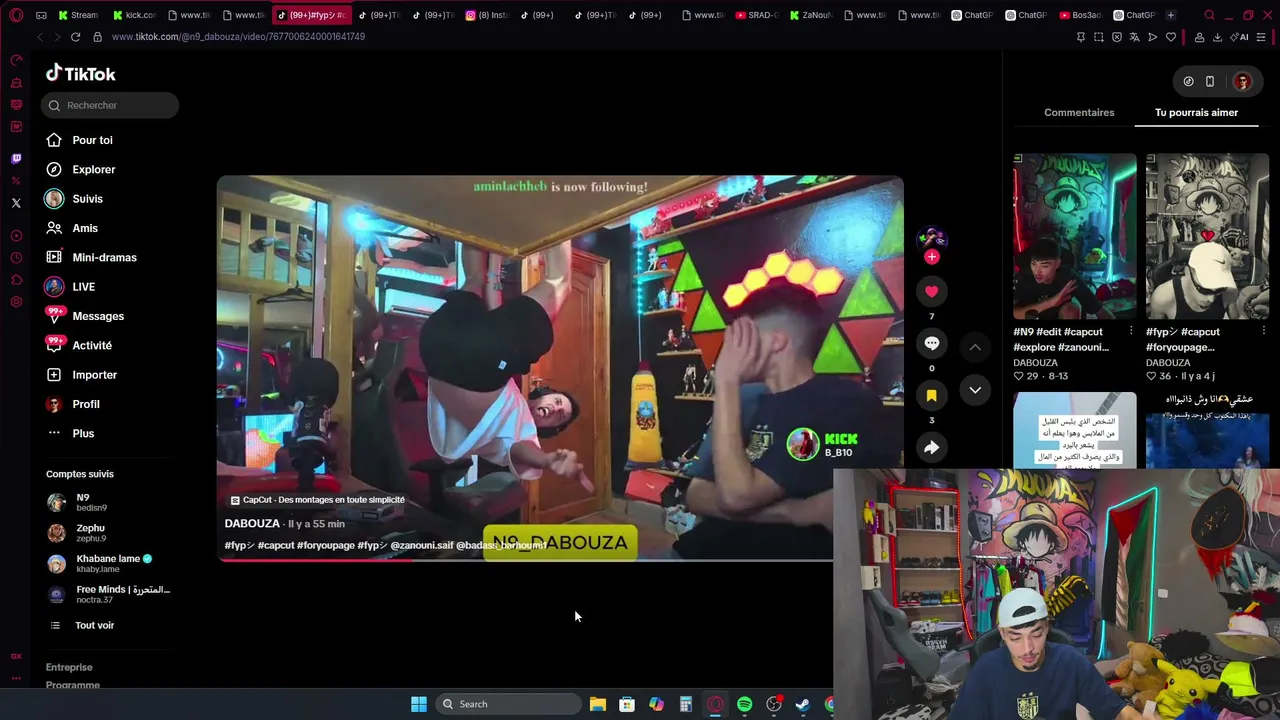Open Zephu followed account

coord(90,533)
